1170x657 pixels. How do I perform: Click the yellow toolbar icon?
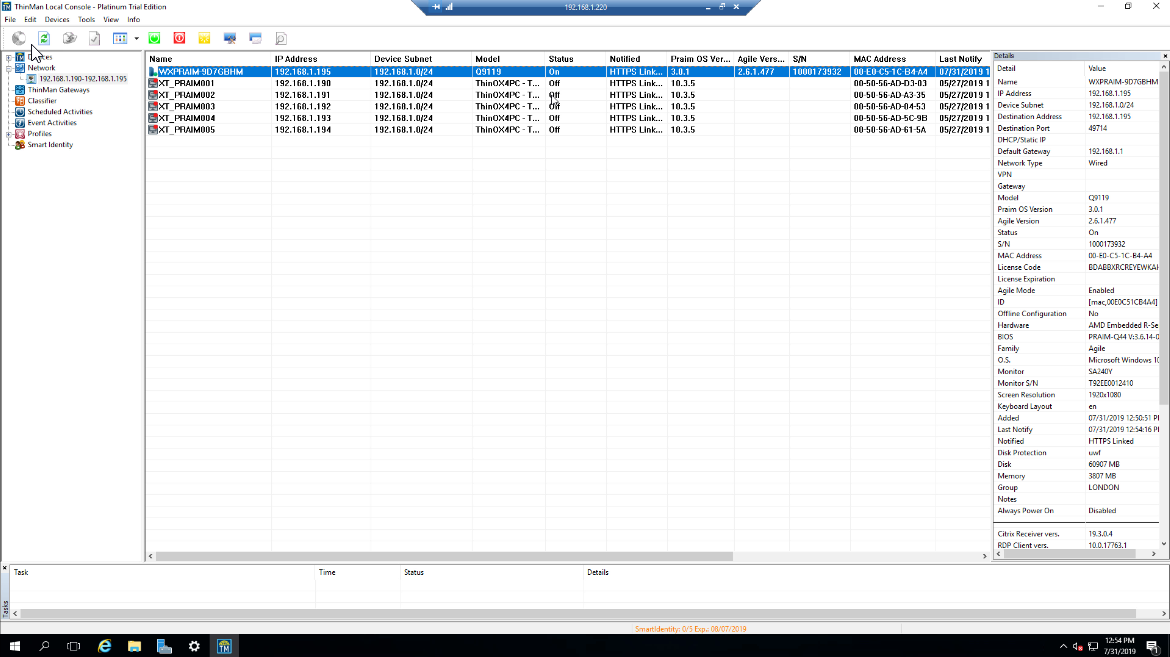point(204,38)
